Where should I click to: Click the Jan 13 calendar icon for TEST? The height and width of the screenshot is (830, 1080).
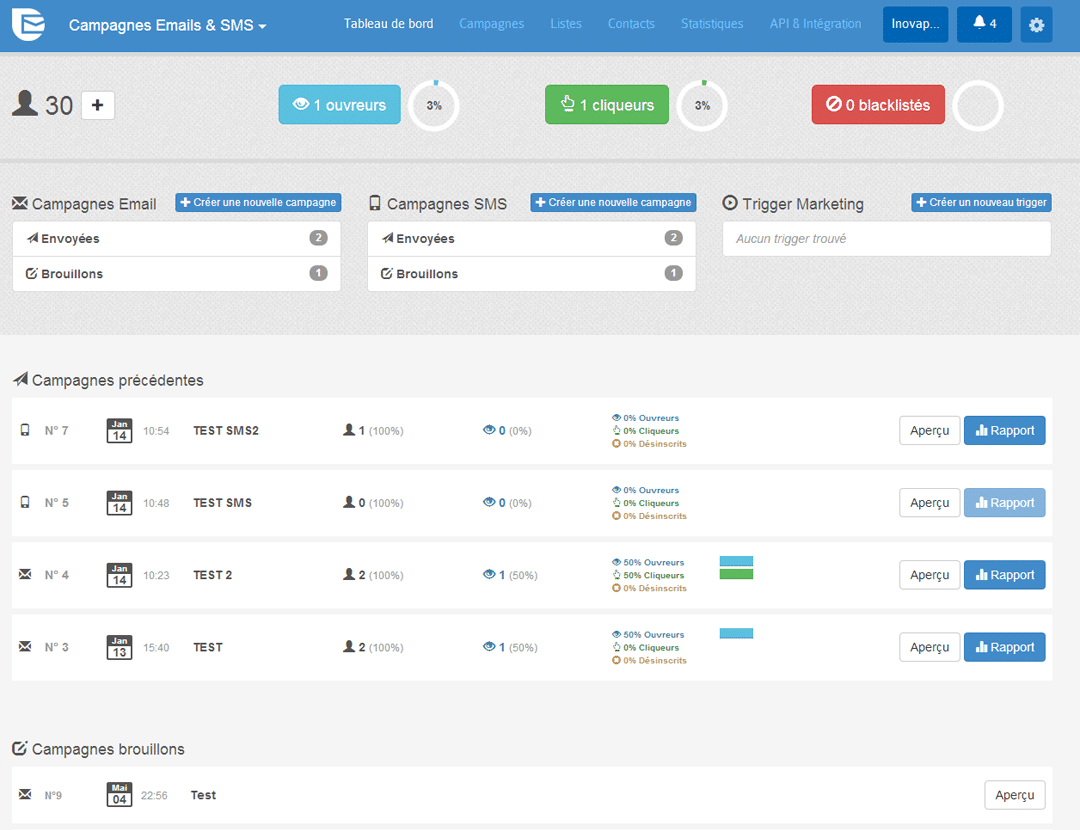coord(119,647)
